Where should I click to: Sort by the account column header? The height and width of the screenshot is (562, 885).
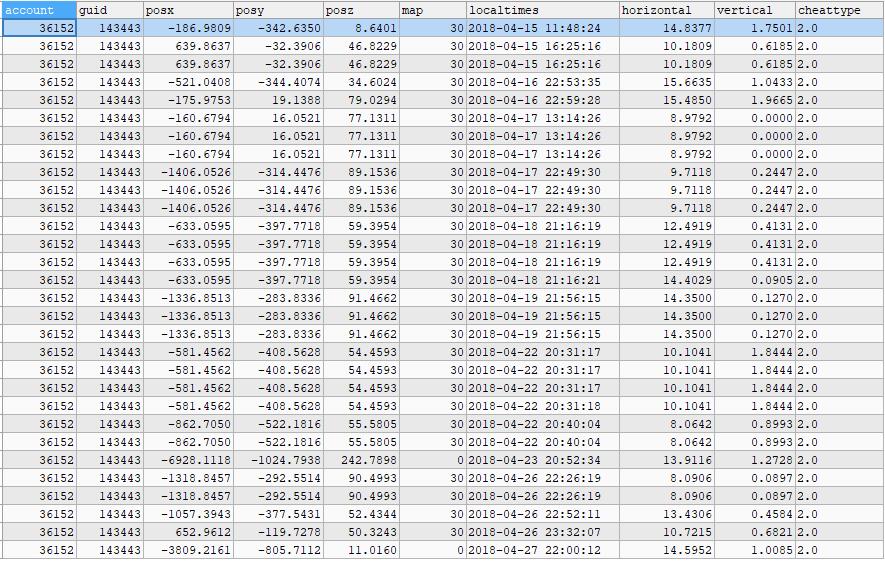pyautogui.click(x=38, y=10)
